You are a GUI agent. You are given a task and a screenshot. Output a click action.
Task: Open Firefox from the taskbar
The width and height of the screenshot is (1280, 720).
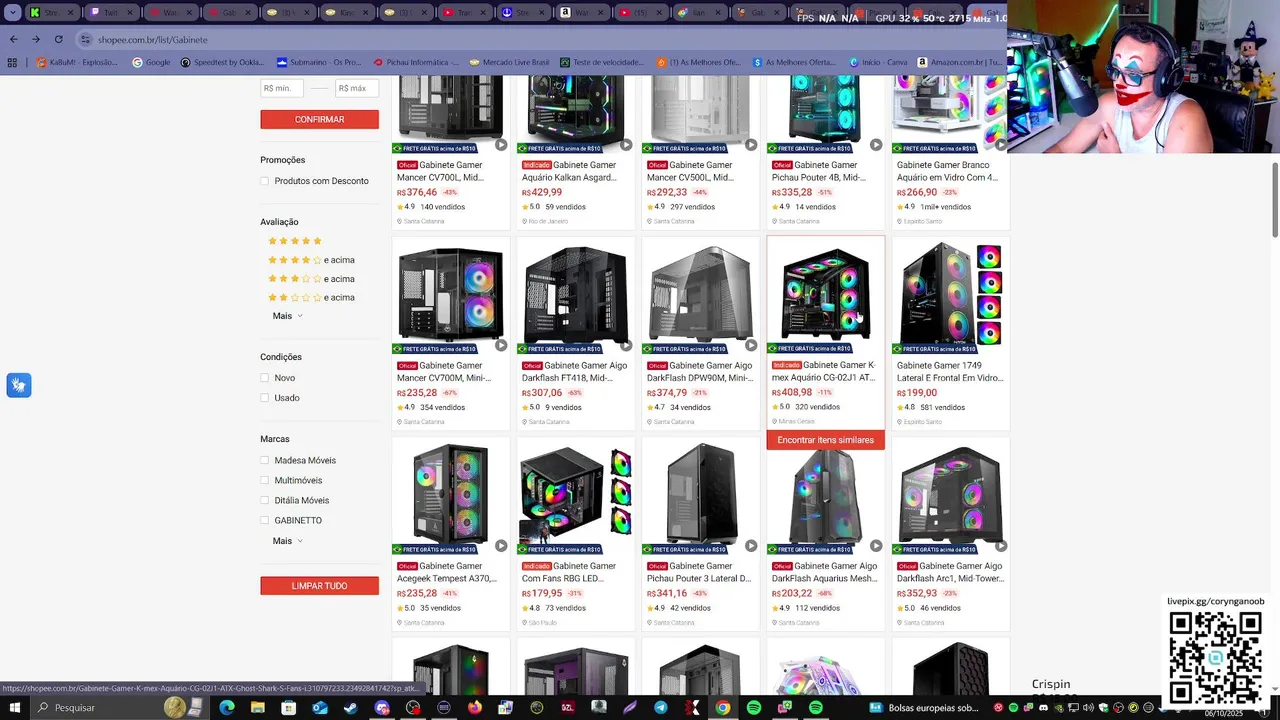474,707
